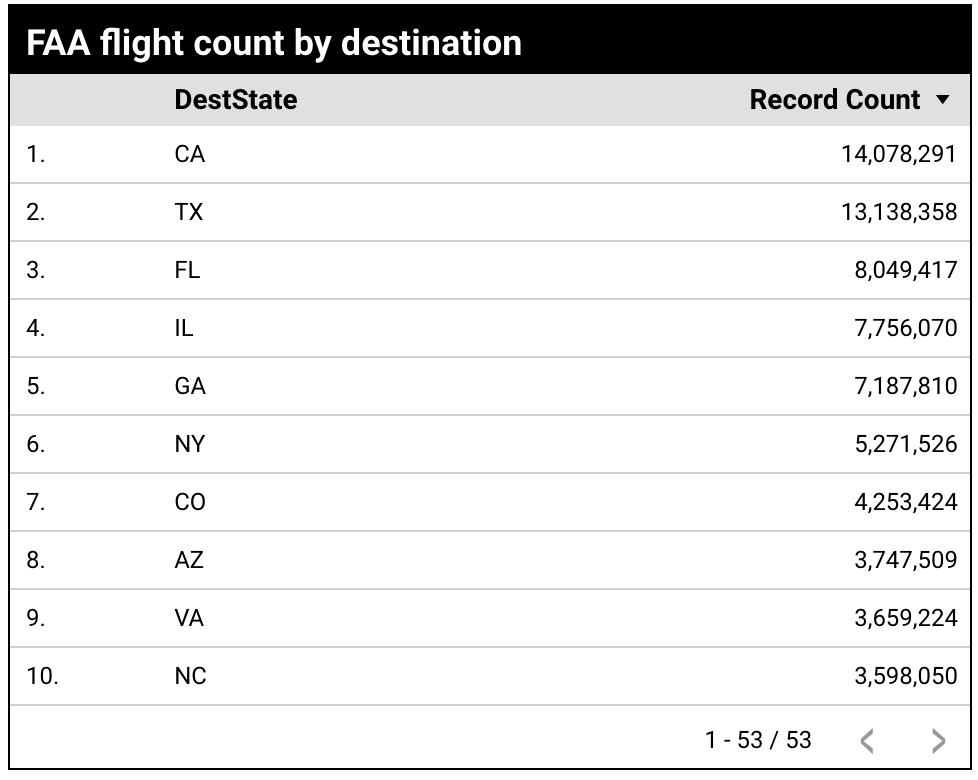Image resolution: width=978 pixels, height=780 pixels.
Task: Click row number 10 cell
Action: [43, 676]
